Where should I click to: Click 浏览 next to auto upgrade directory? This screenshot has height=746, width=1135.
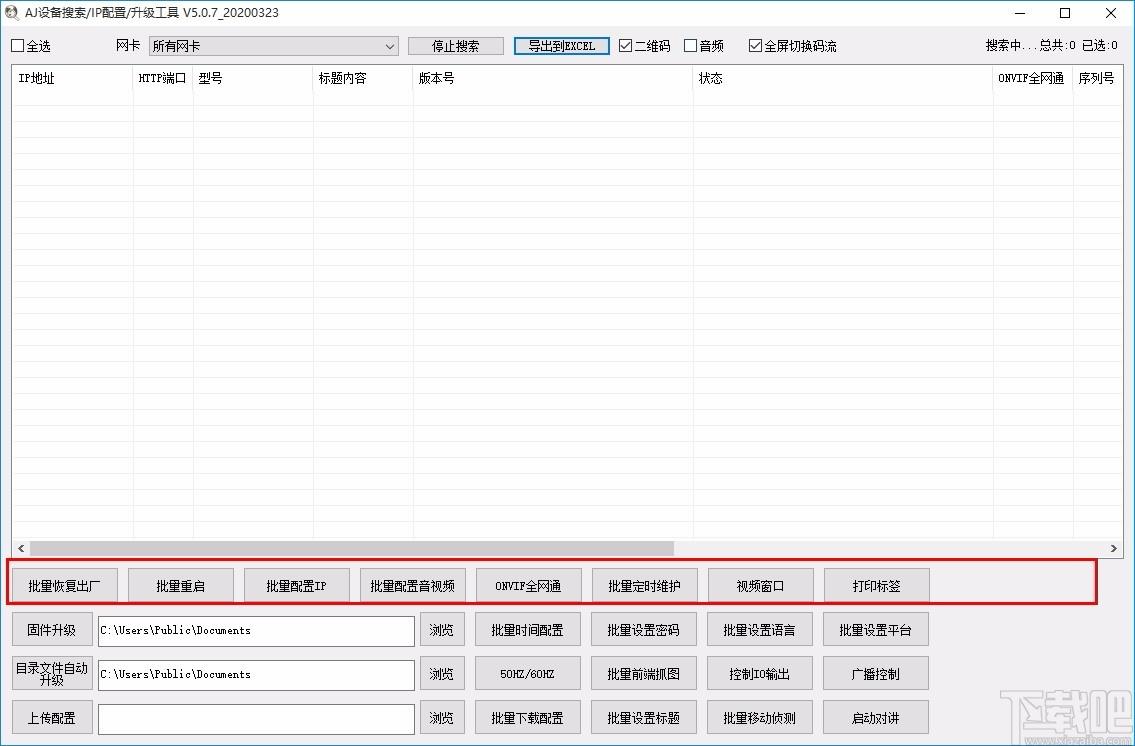click(442, 674)
